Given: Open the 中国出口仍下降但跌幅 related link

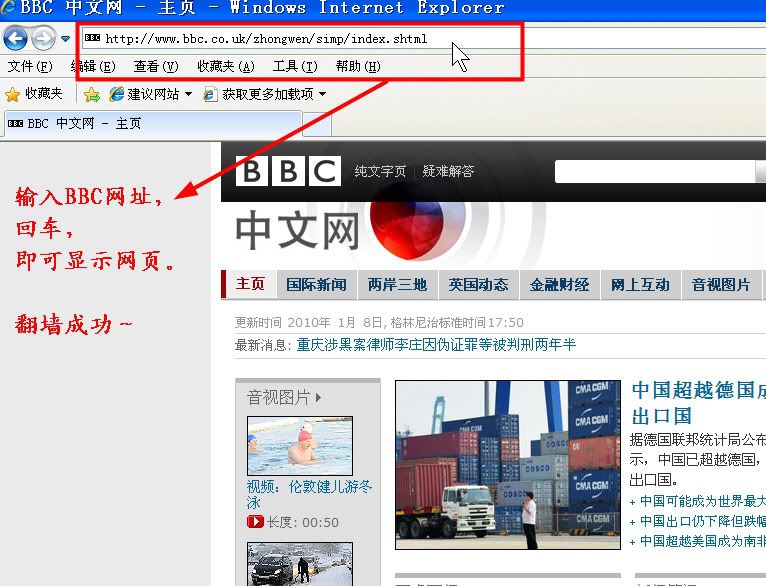Looking at the screenshot, I should [703, 522].
